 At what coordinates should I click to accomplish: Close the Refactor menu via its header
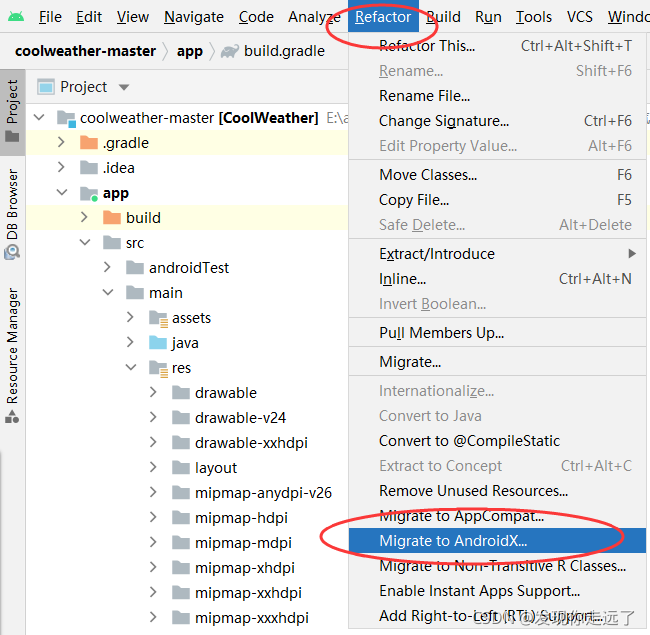(x=383, y=17)
